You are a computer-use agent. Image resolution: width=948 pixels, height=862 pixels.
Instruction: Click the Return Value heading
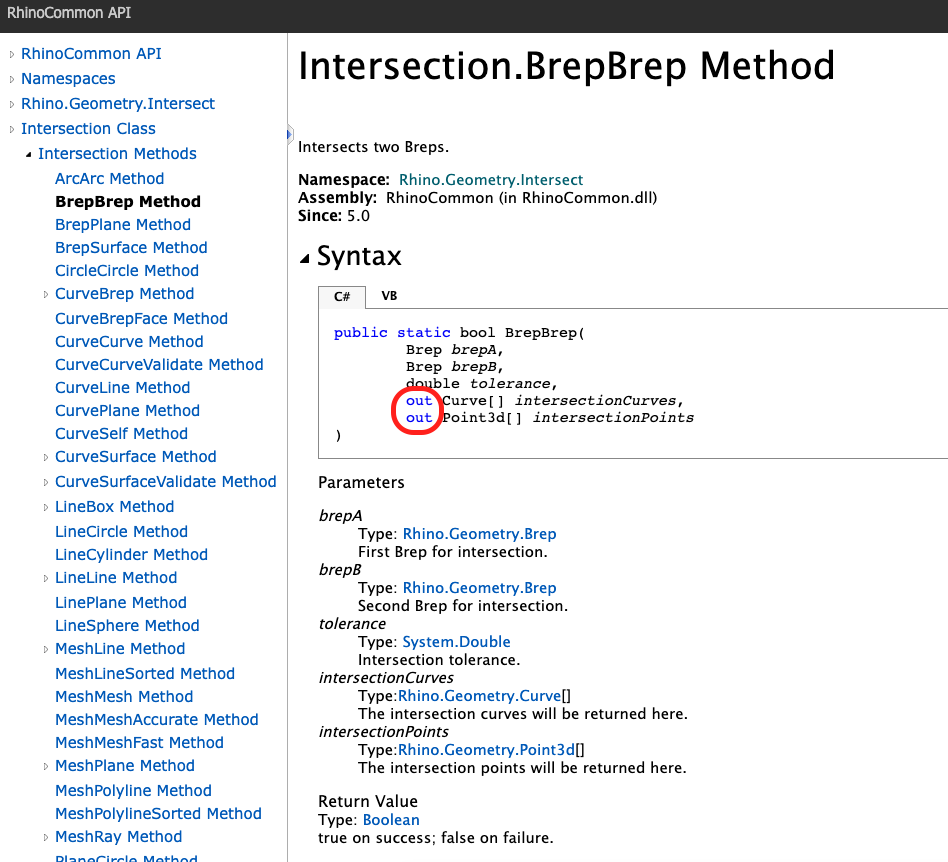[x=368, y=802]
